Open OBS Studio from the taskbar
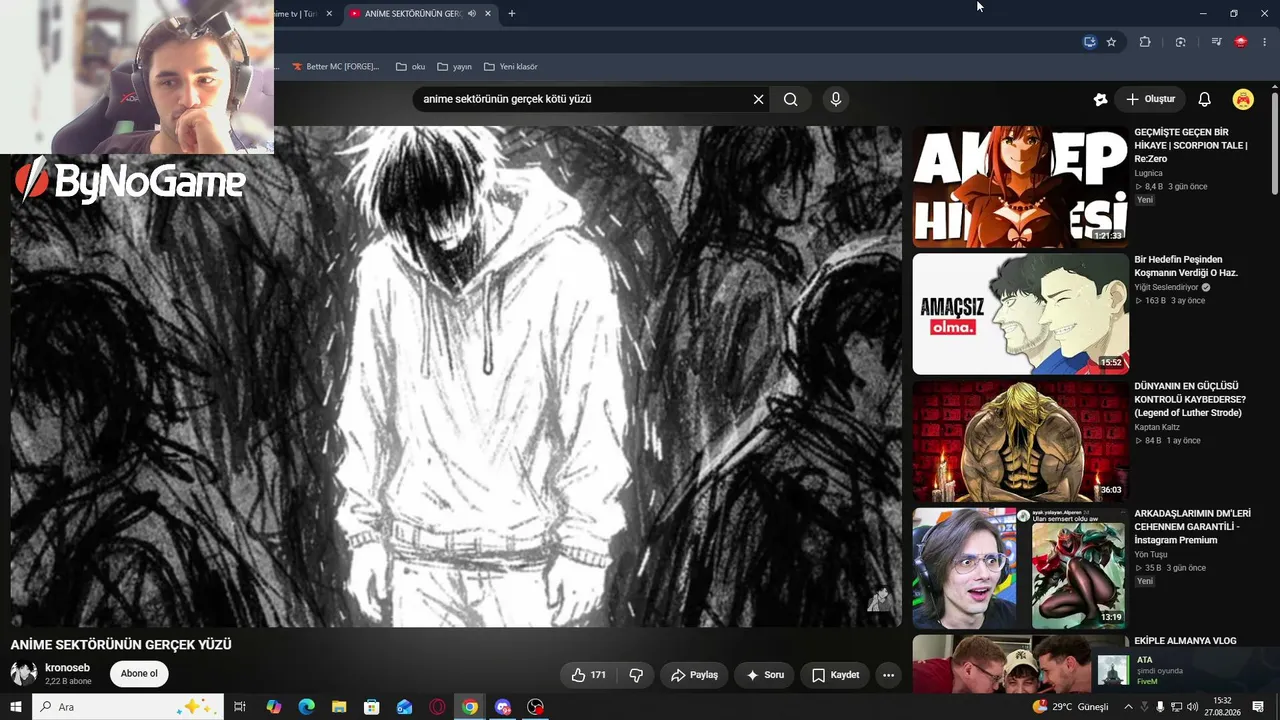This screenshot has height=720, width=1280. 536,707
